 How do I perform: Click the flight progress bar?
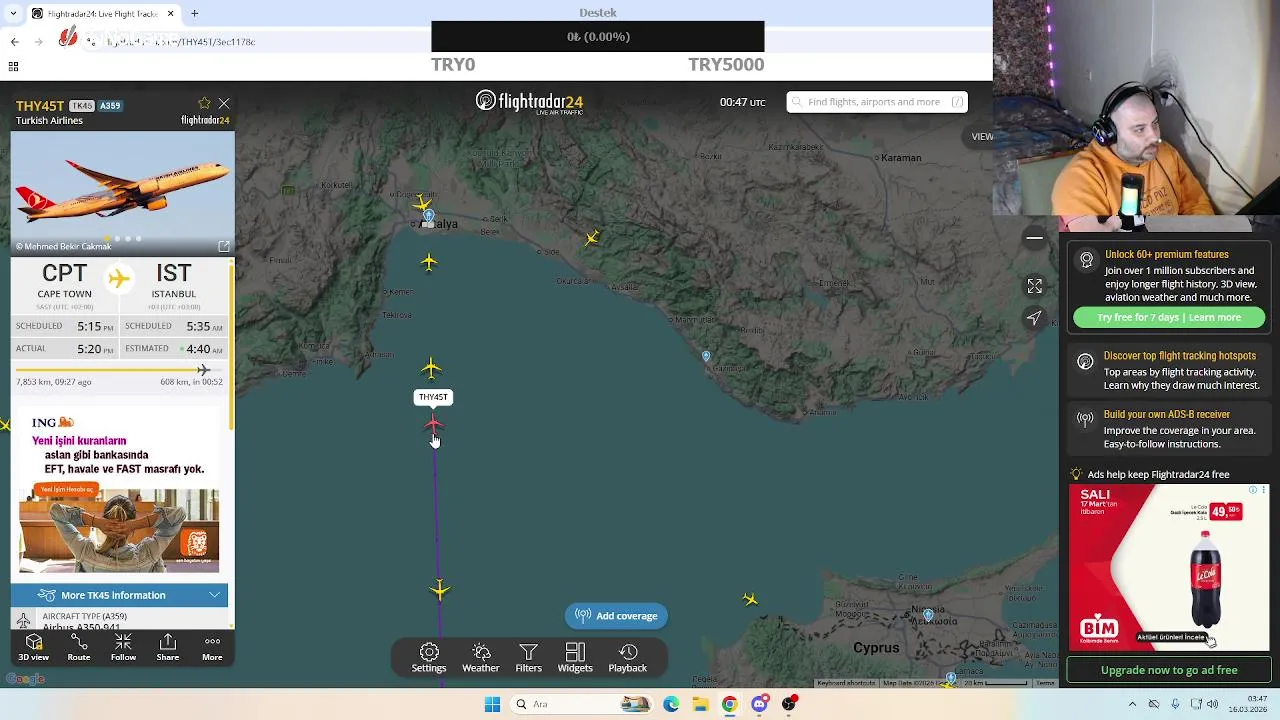click(121, 370)
